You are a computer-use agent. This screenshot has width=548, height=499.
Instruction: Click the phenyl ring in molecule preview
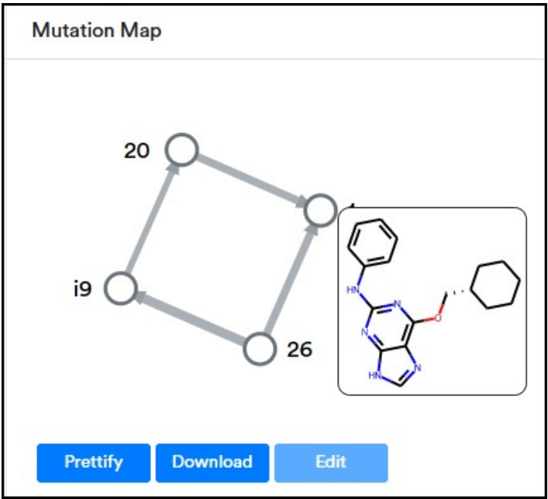[373, 241]
